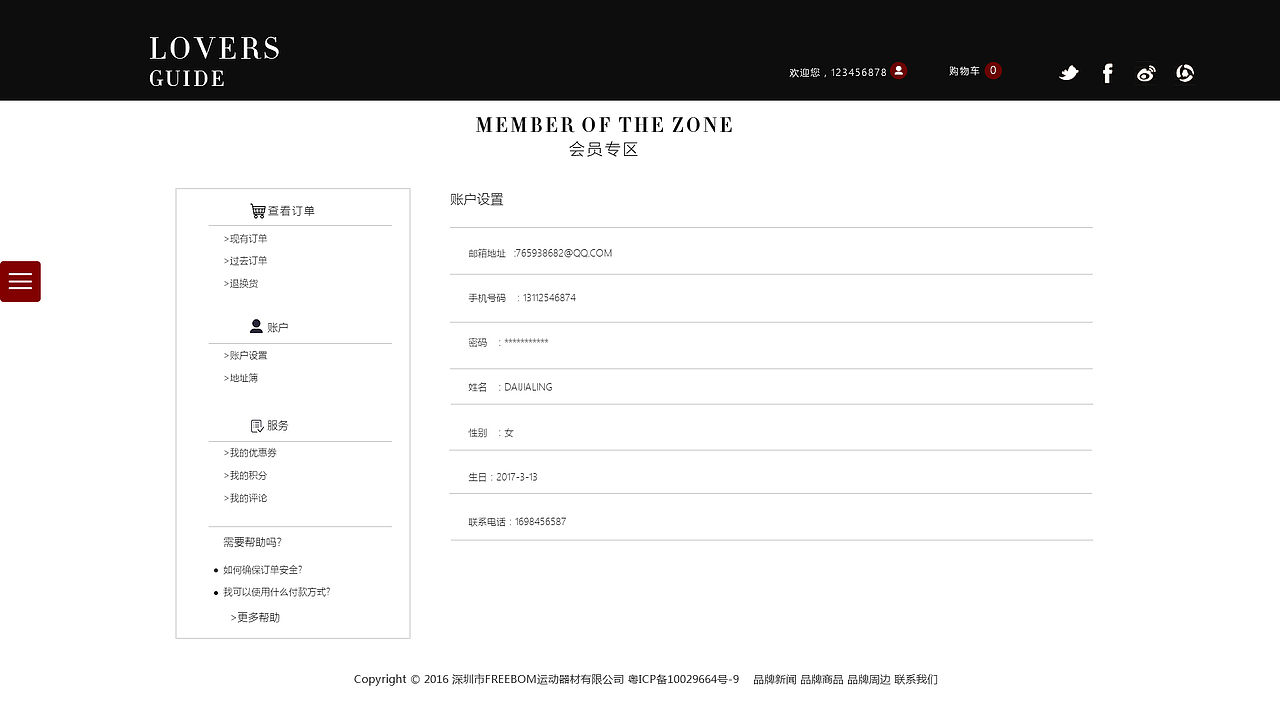Select 过去订单 from the sidebar

pyautogui.click(x=246, y=261)
